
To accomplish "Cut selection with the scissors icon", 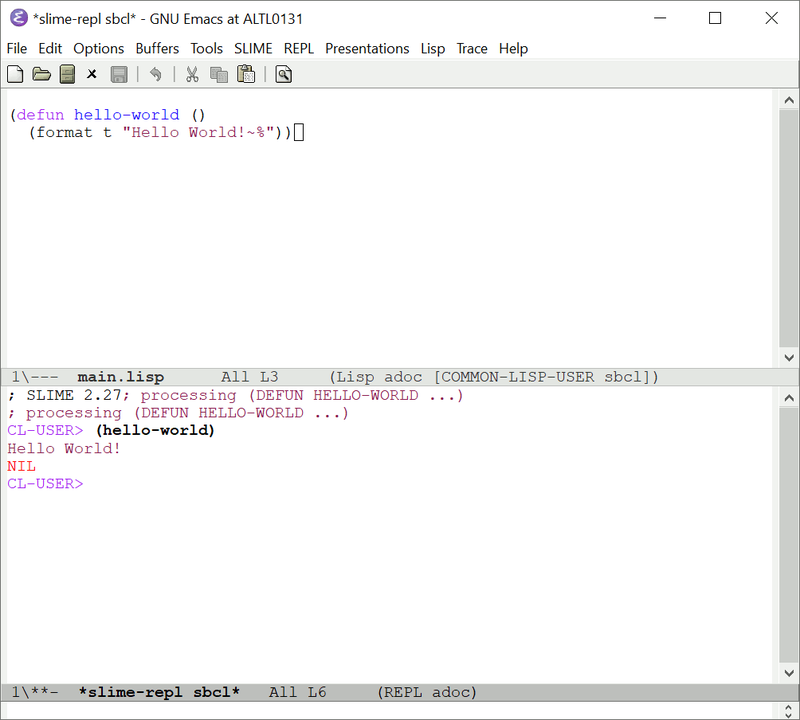I will [x=192, y=73].
